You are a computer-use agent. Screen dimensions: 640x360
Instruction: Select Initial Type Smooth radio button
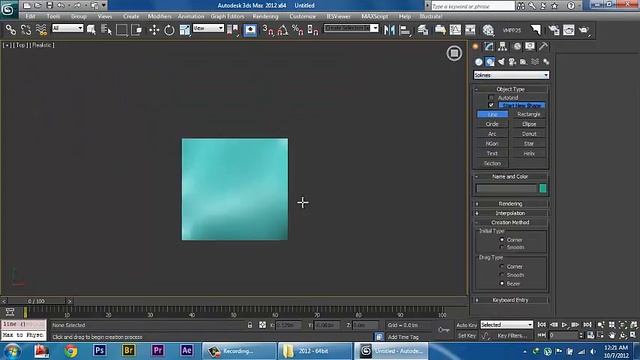502,247
